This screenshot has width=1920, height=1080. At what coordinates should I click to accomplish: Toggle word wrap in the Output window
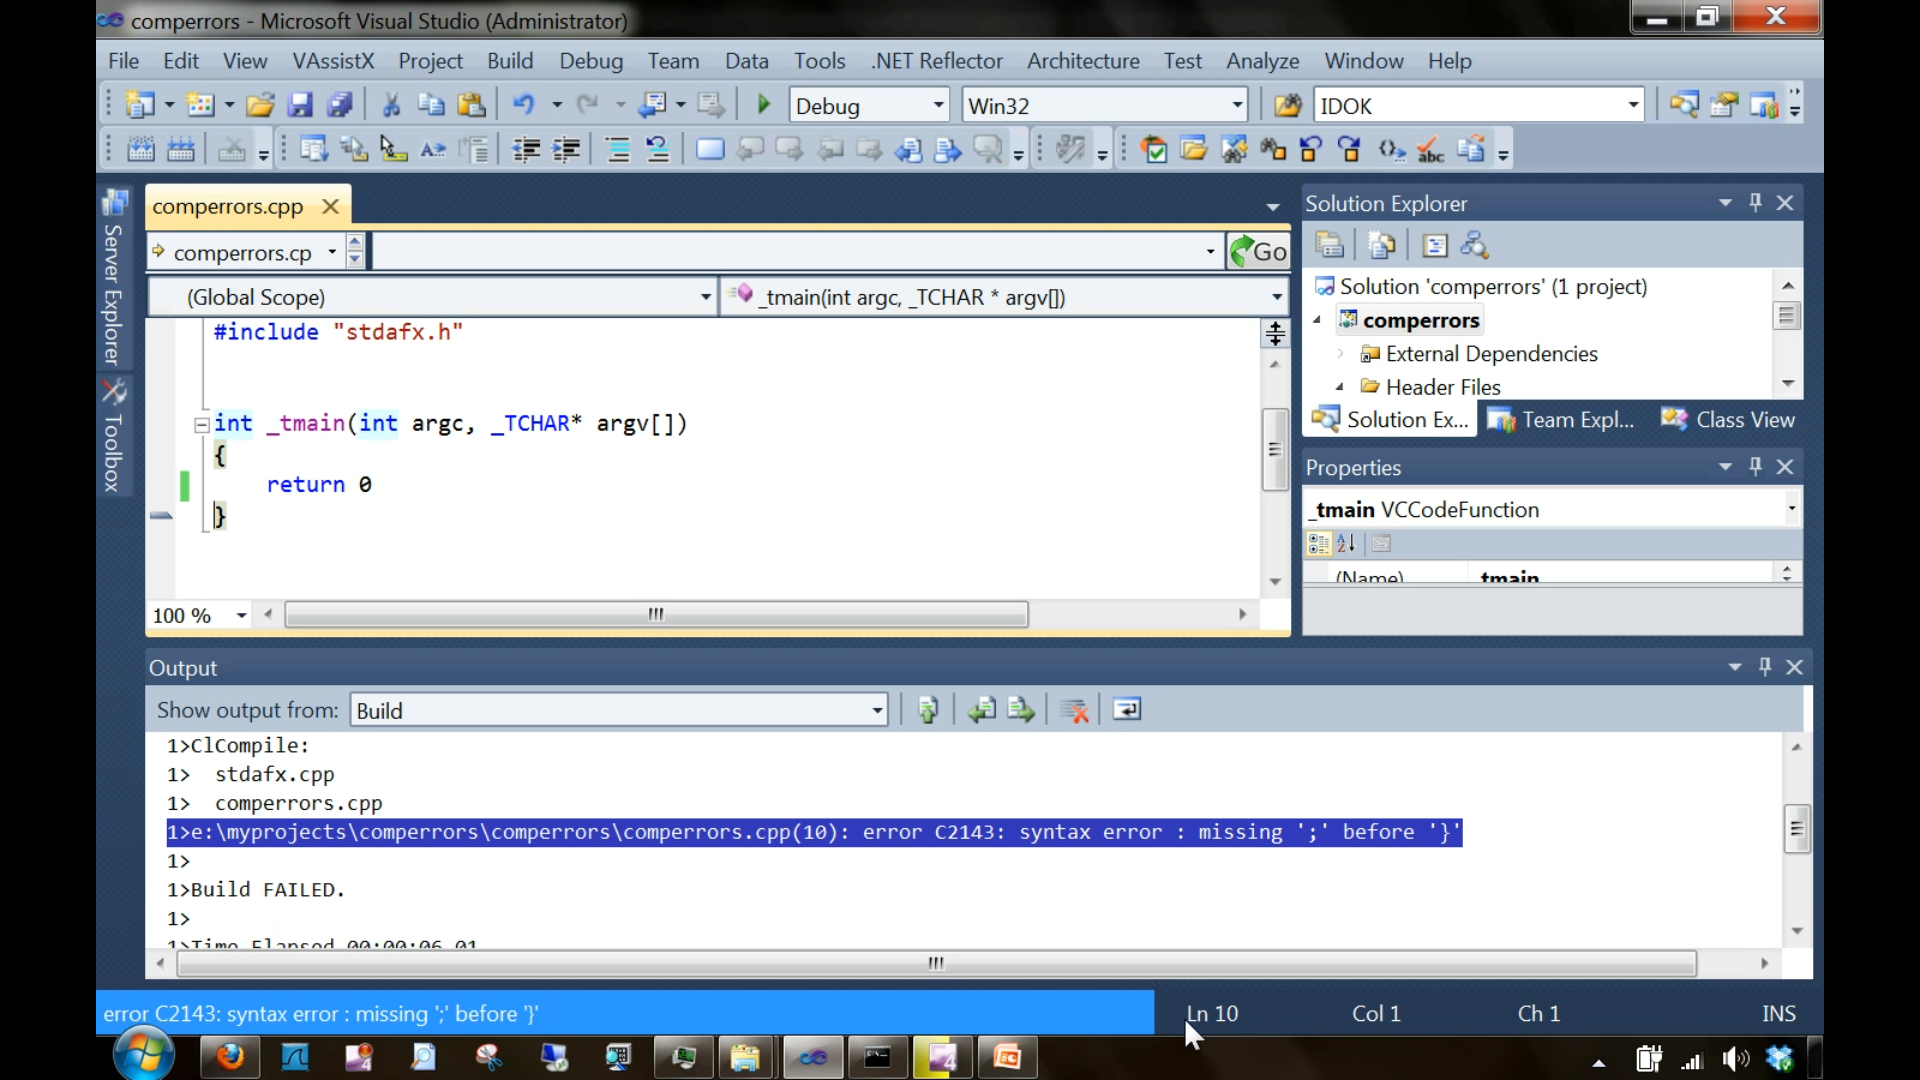click(x=1127, y=709)
